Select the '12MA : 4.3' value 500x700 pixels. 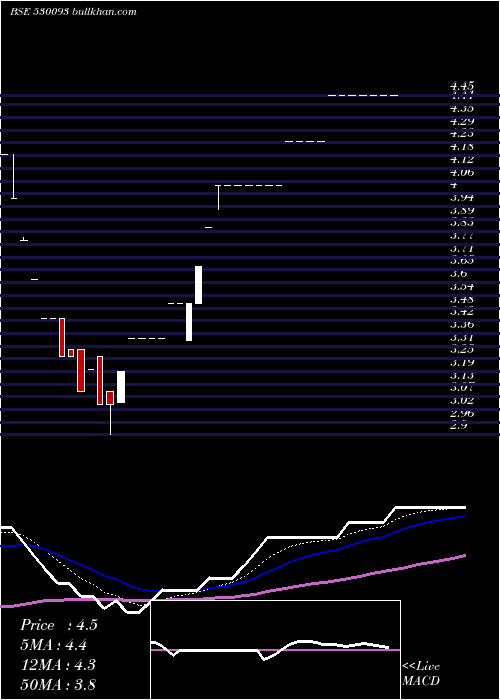tap(58, 665)
